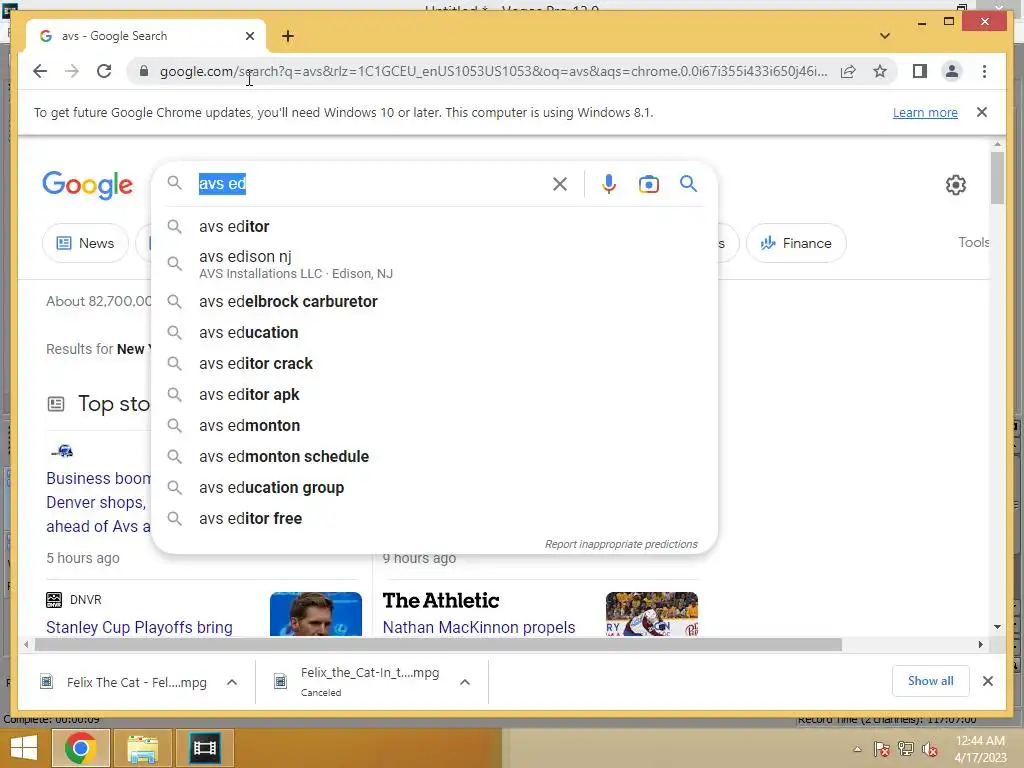Open the 'Felix The Cat - Fel....mpg' download
The width and height of the screenshot is (1024, 768).
click(124, 682)
